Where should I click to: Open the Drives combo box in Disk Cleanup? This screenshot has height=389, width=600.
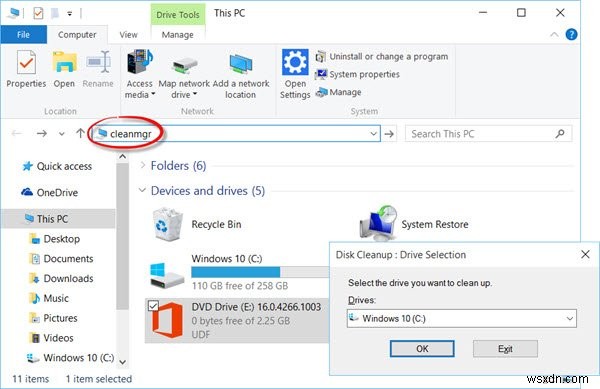pyautogui.click(x=461, y=319)
